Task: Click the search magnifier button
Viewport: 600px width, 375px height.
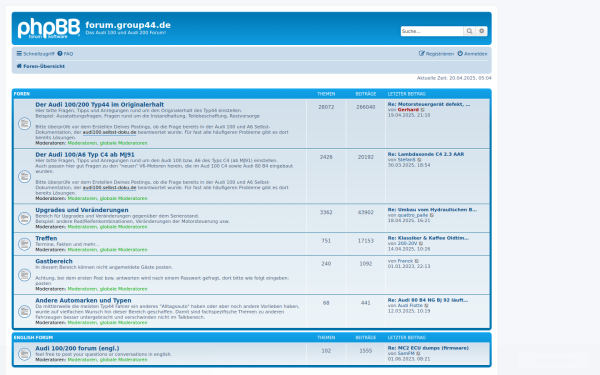Action: pyautogui.click(x=469, y=31)
